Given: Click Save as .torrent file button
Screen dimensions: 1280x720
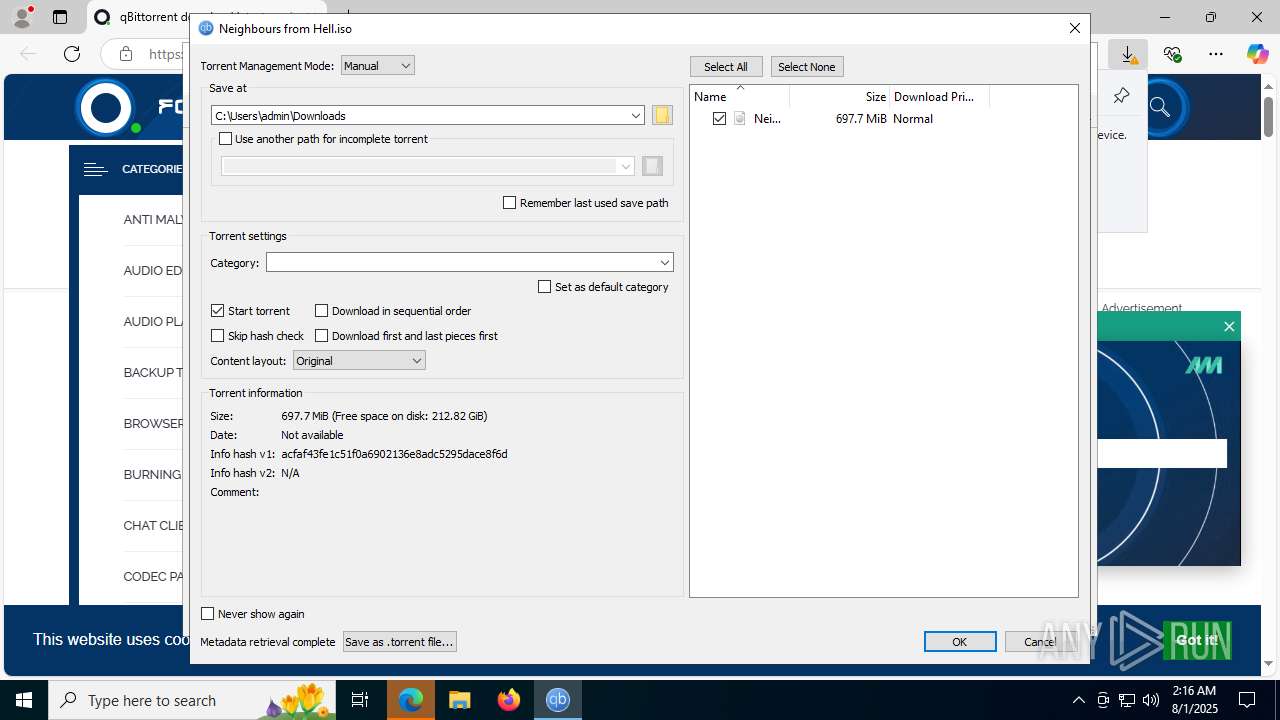Looking at the screenshot, I should pyautogui.click(x=399, y=642).
